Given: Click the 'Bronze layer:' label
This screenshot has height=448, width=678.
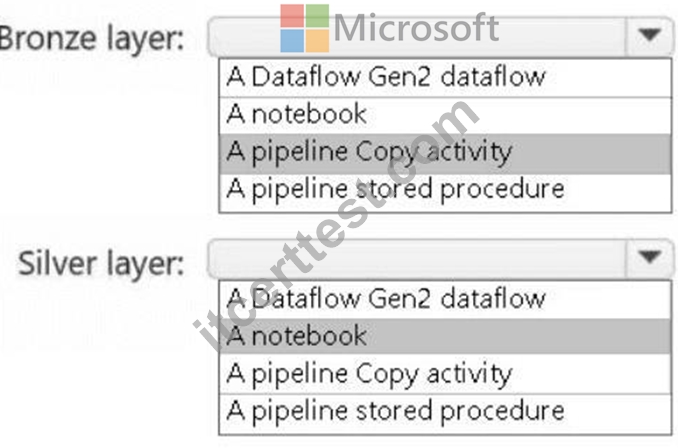Looking at the screenshot, I should (x=92, y=39).
